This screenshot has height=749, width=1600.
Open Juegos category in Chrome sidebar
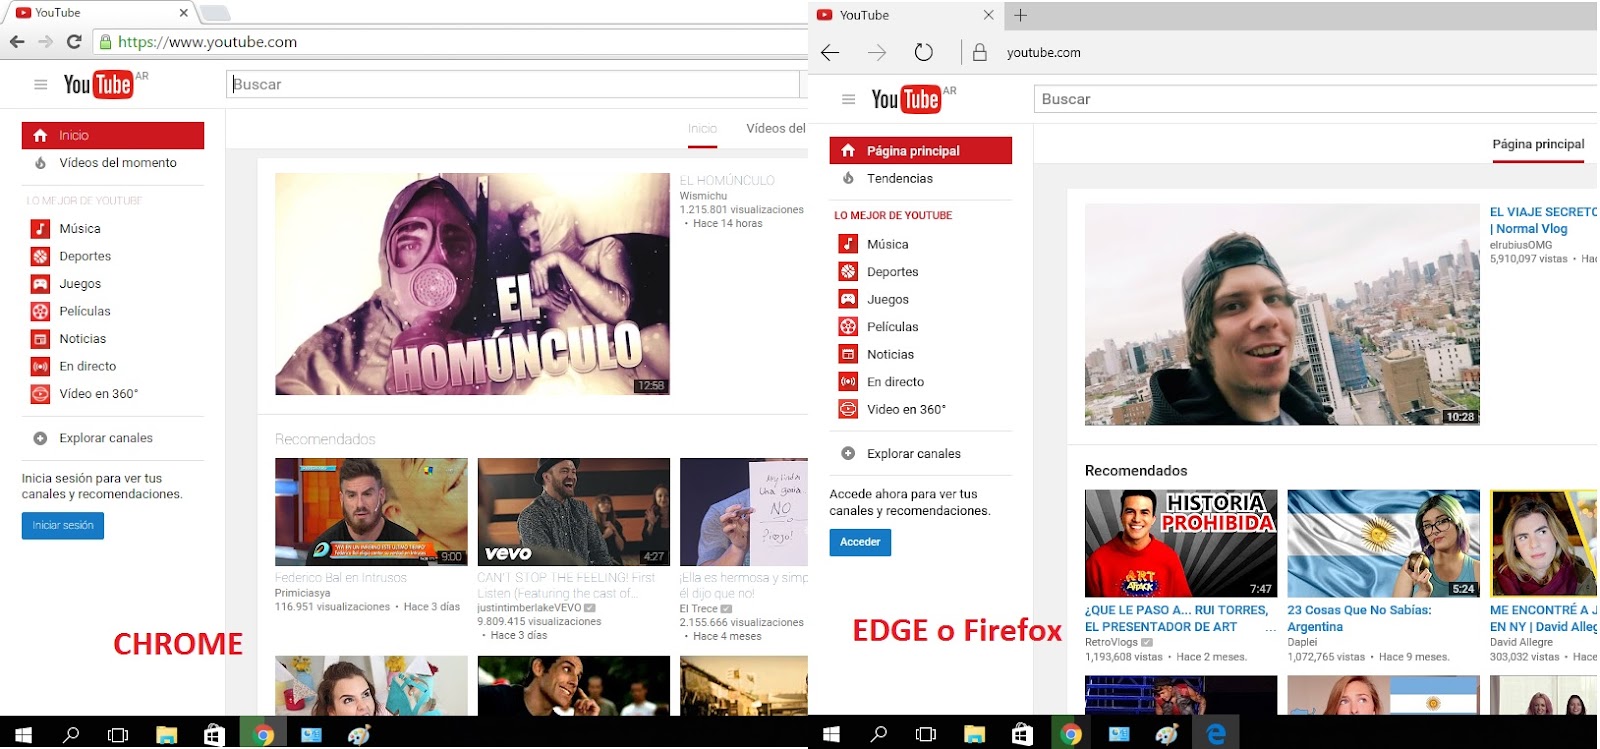[x=80, y=283]
